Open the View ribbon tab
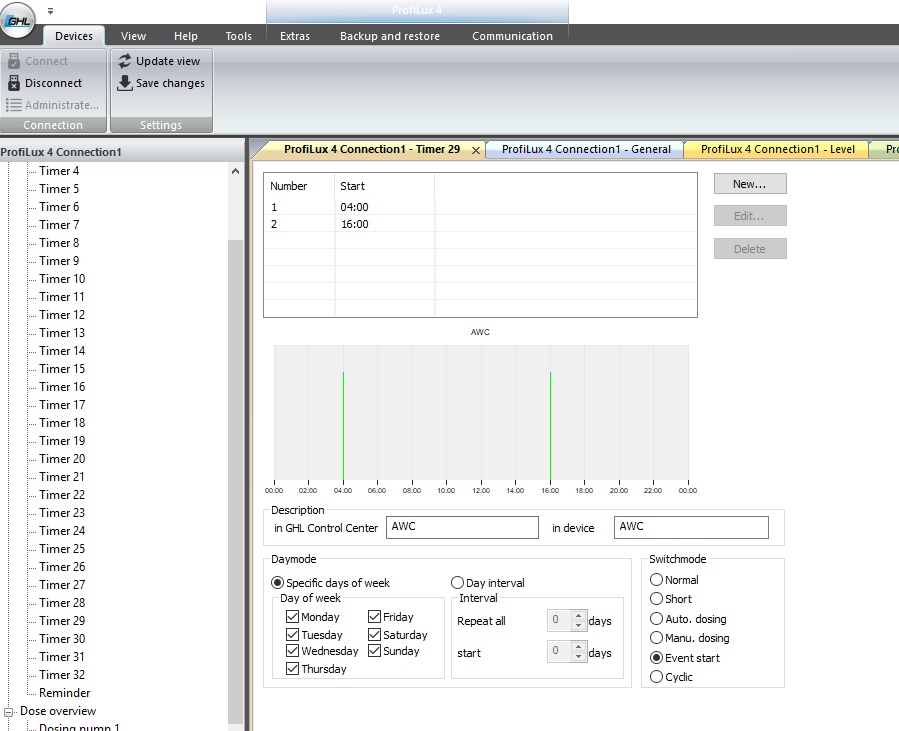The height and width of the screenshot is (731, 899). pos(134,36)
